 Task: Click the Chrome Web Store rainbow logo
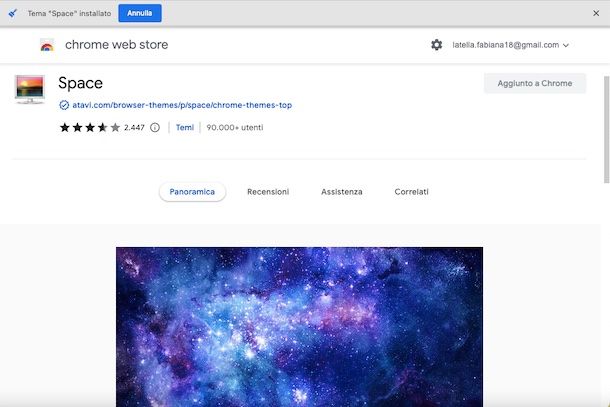coord(47,46)
